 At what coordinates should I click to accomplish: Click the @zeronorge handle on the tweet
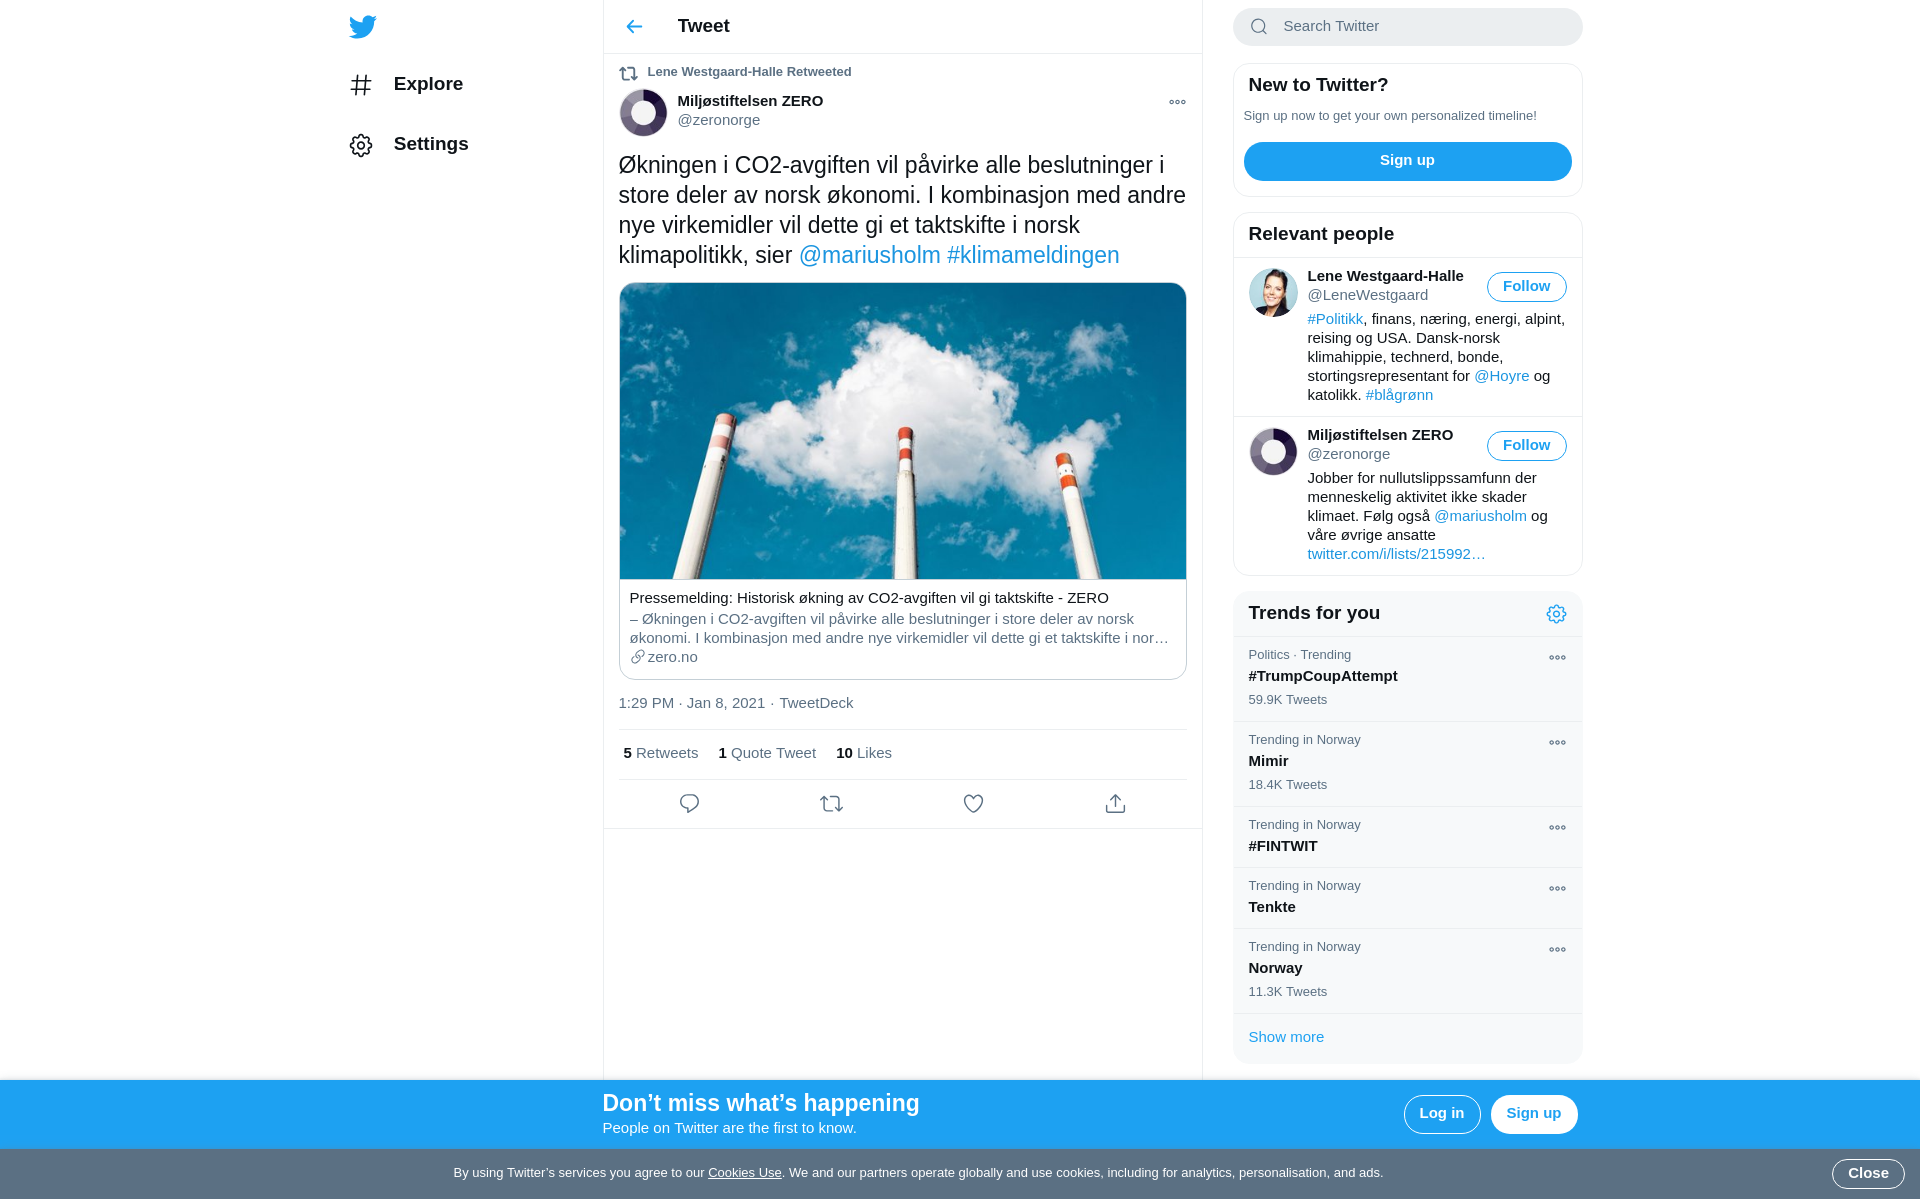(718, 120)
